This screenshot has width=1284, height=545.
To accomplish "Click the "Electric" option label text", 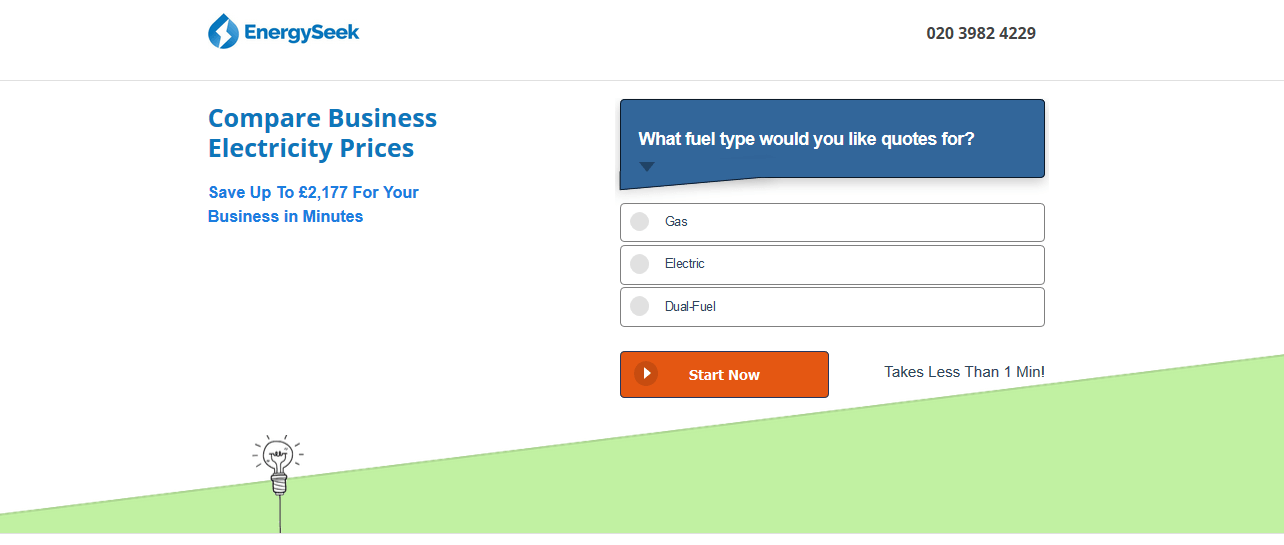I will [x=685, y=264].
